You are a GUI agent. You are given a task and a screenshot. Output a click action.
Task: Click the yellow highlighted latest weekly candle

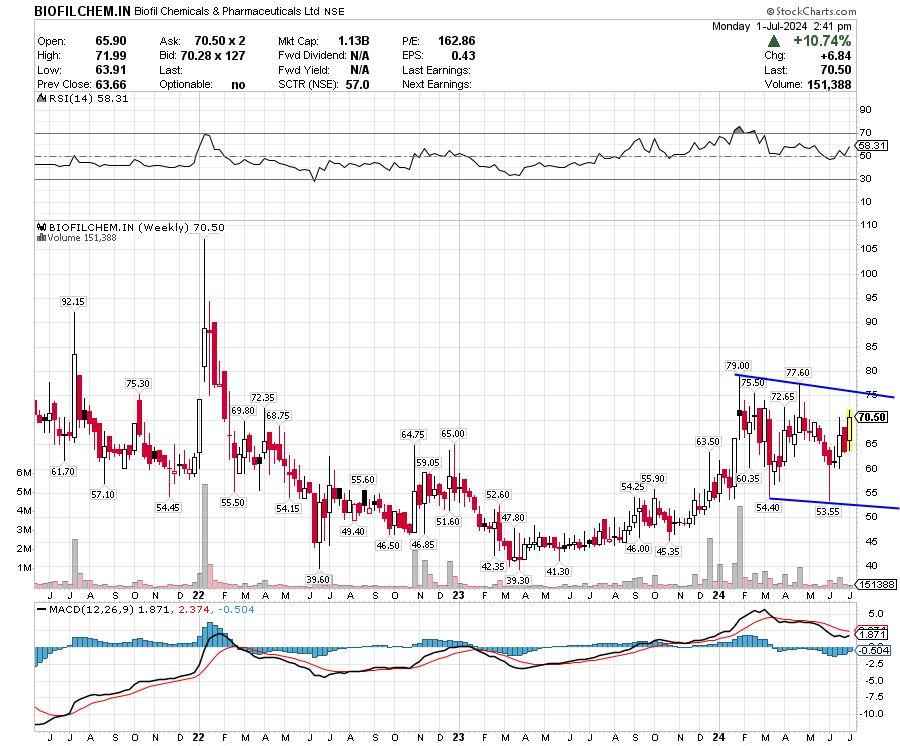pyautogui.click(x=849, y=430)
